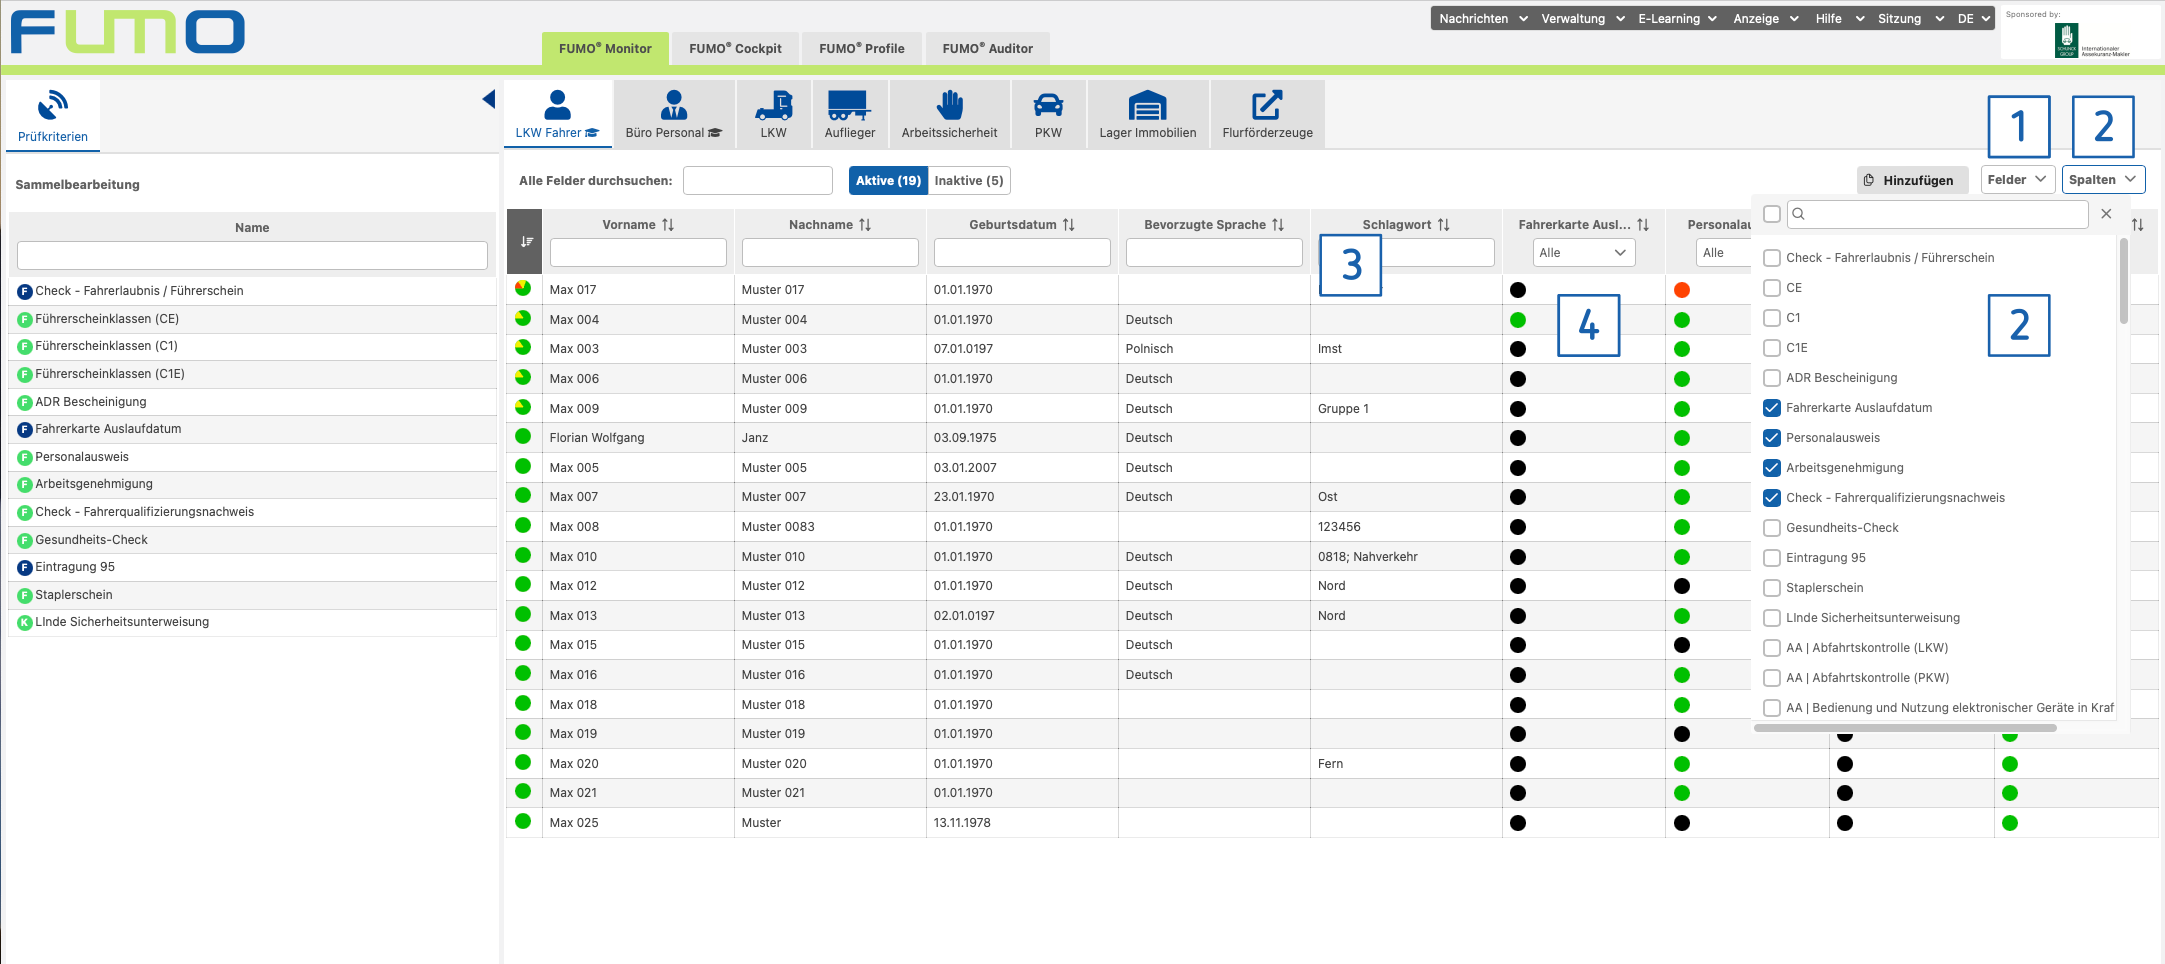Screen dimensions: 2165x964
Task: Select the LKW Fahrer person icon
Action: (x=557, y=105)
